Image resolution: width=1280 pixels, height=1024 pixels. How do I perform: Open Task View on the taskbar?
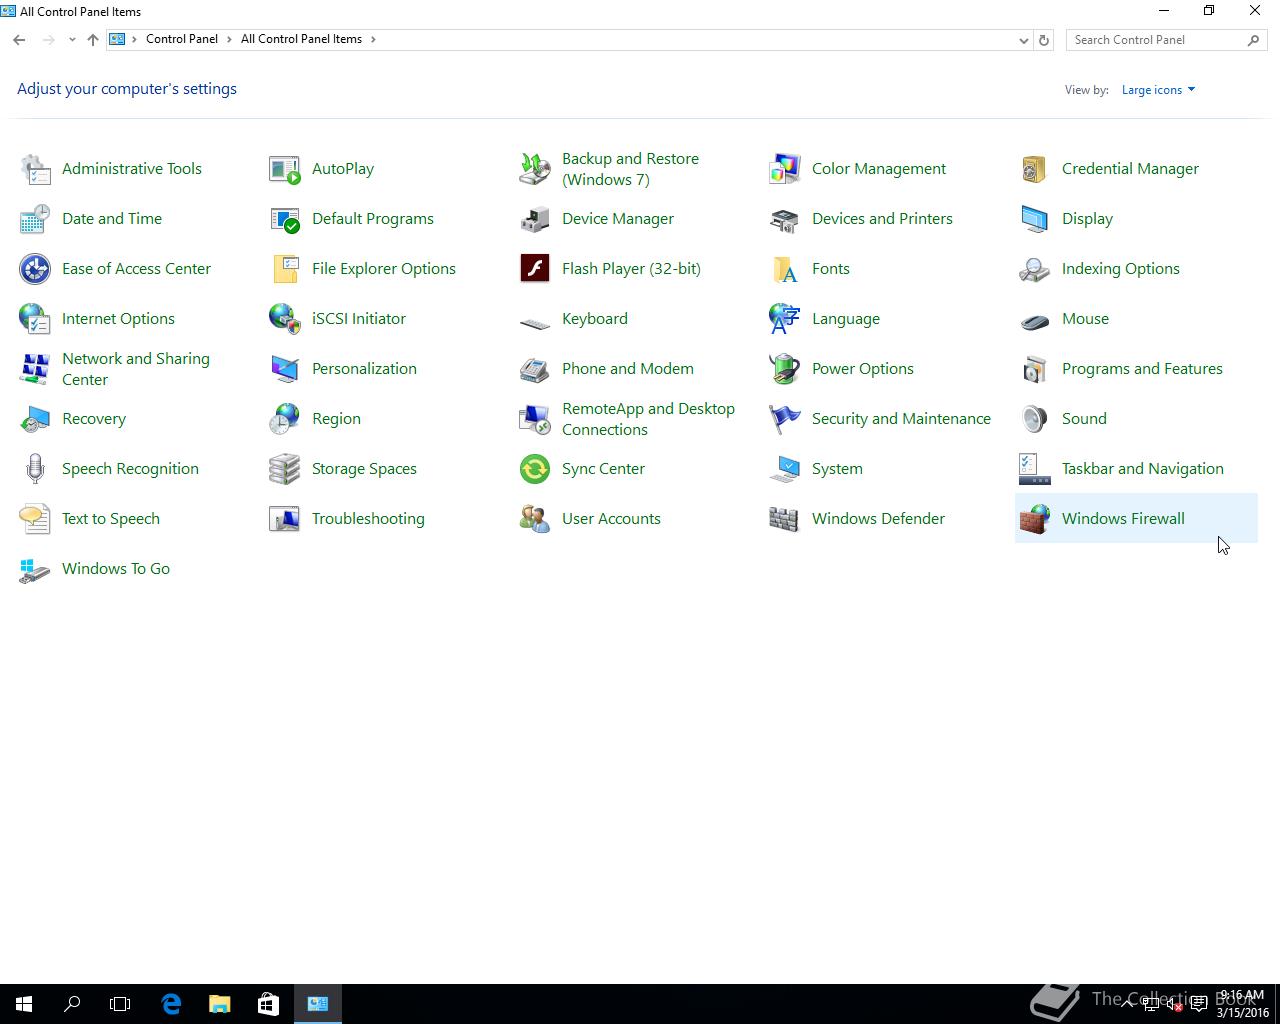click(120, 1004)
